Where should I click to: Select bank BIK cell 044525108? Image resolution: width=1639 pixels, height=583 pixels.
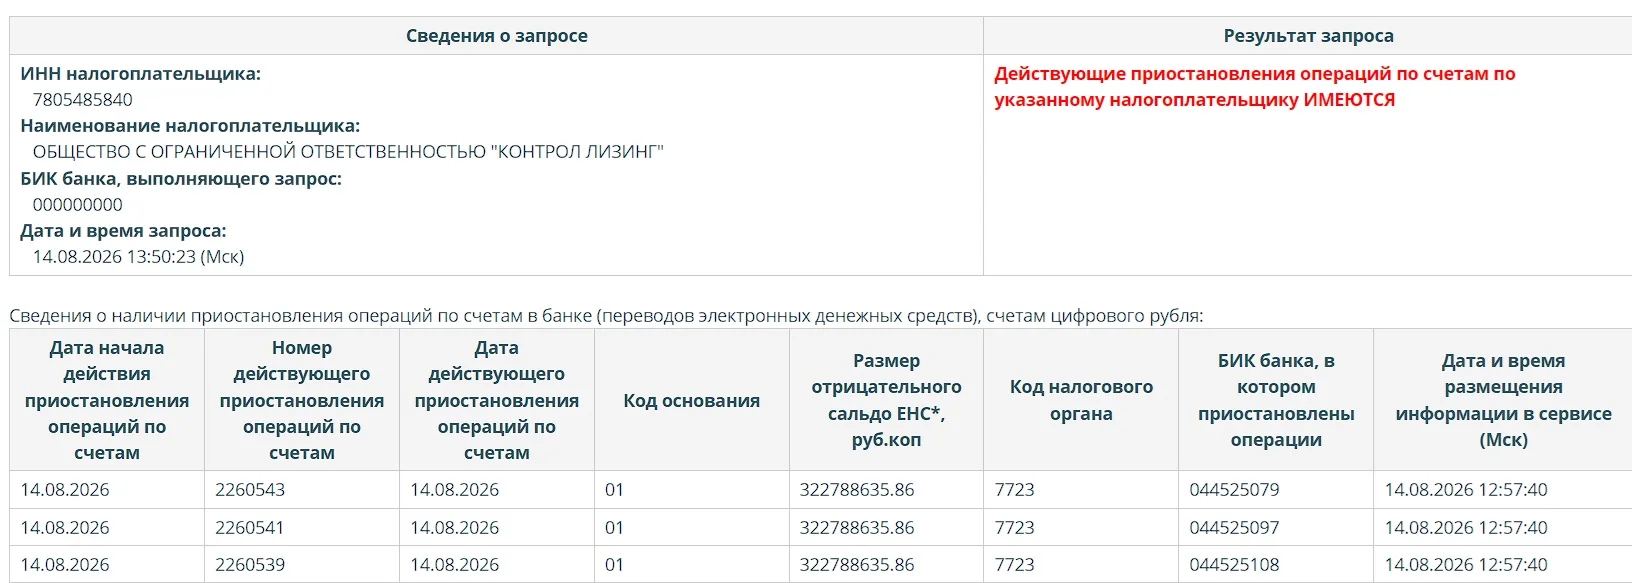point(1234,565)
